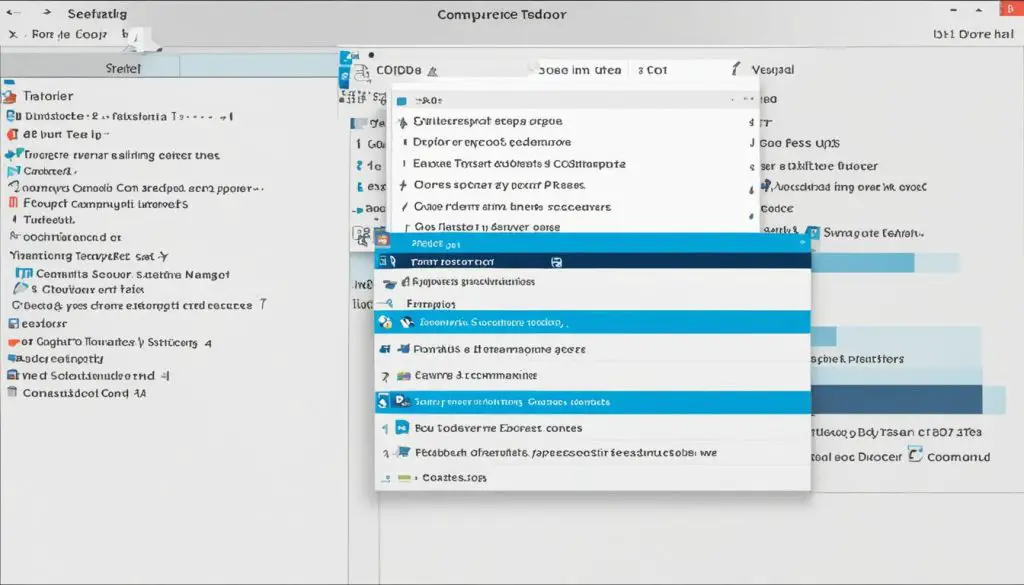The image size is (1024, 585).
Task: Click the icon before 'PonatUS a Hoteamaoiore'
Action: coord(404,349)
